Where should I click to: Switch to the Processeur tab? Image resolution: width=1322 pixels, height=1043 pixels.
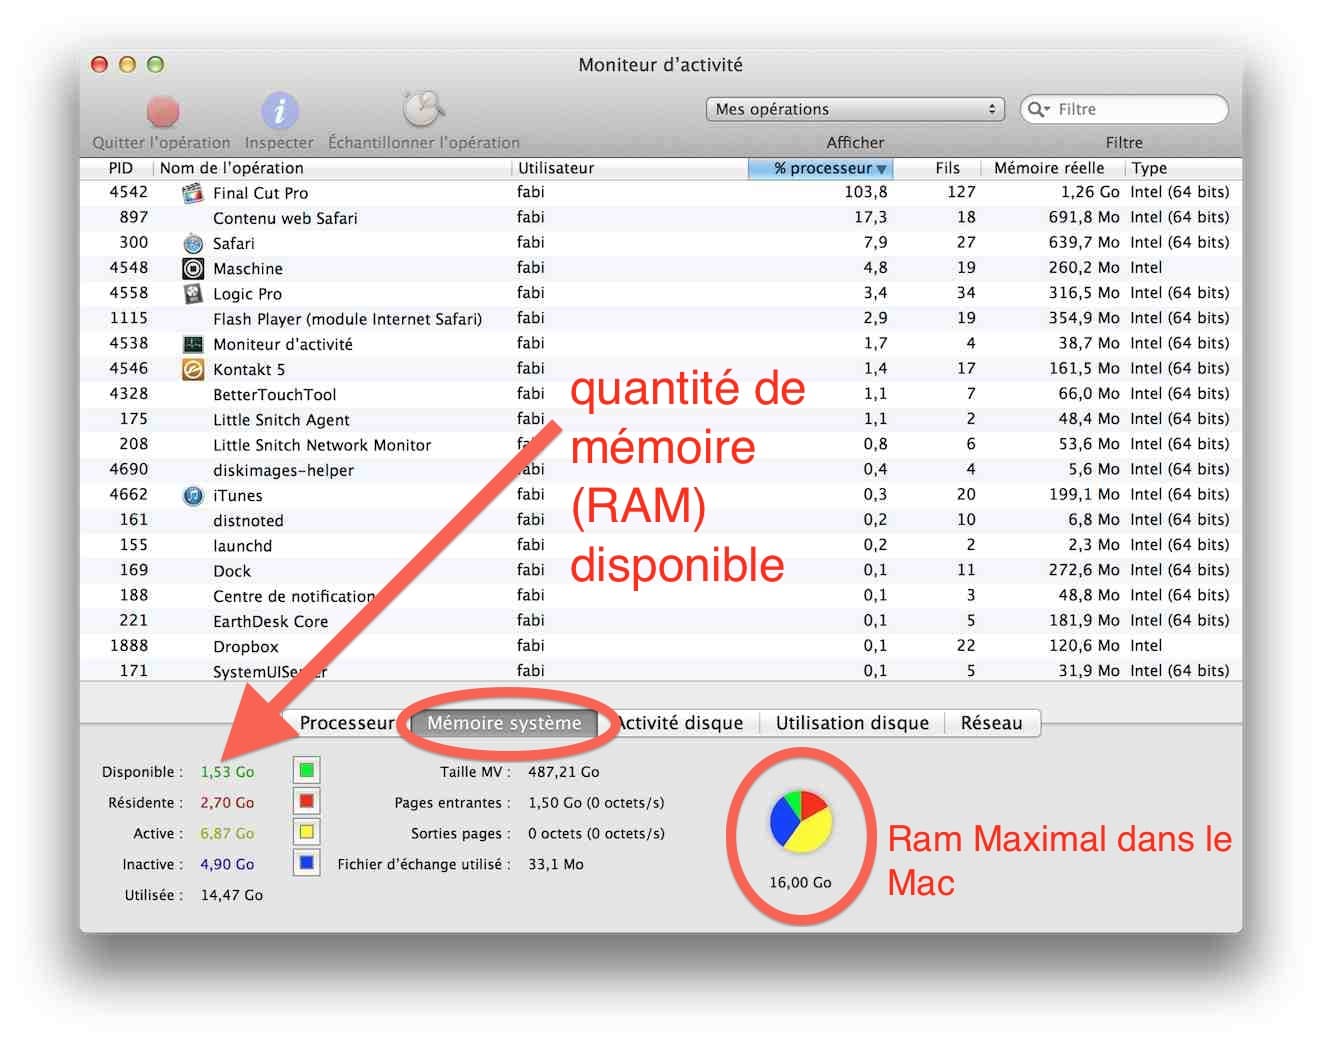pyautogui.click(x=347, y=723)
